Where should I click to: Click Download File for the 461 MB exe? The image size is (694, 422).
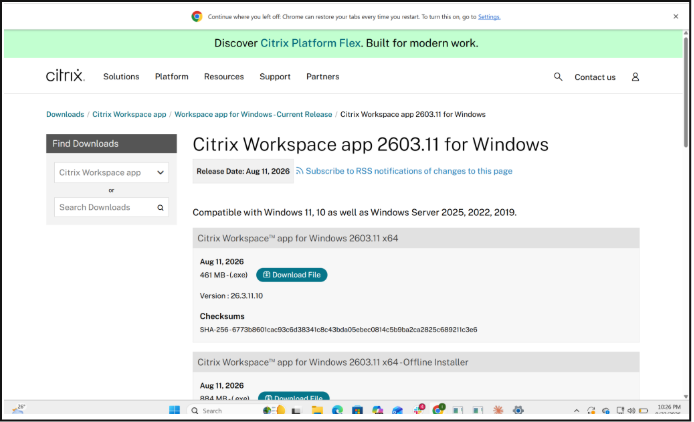pos(291,275)
